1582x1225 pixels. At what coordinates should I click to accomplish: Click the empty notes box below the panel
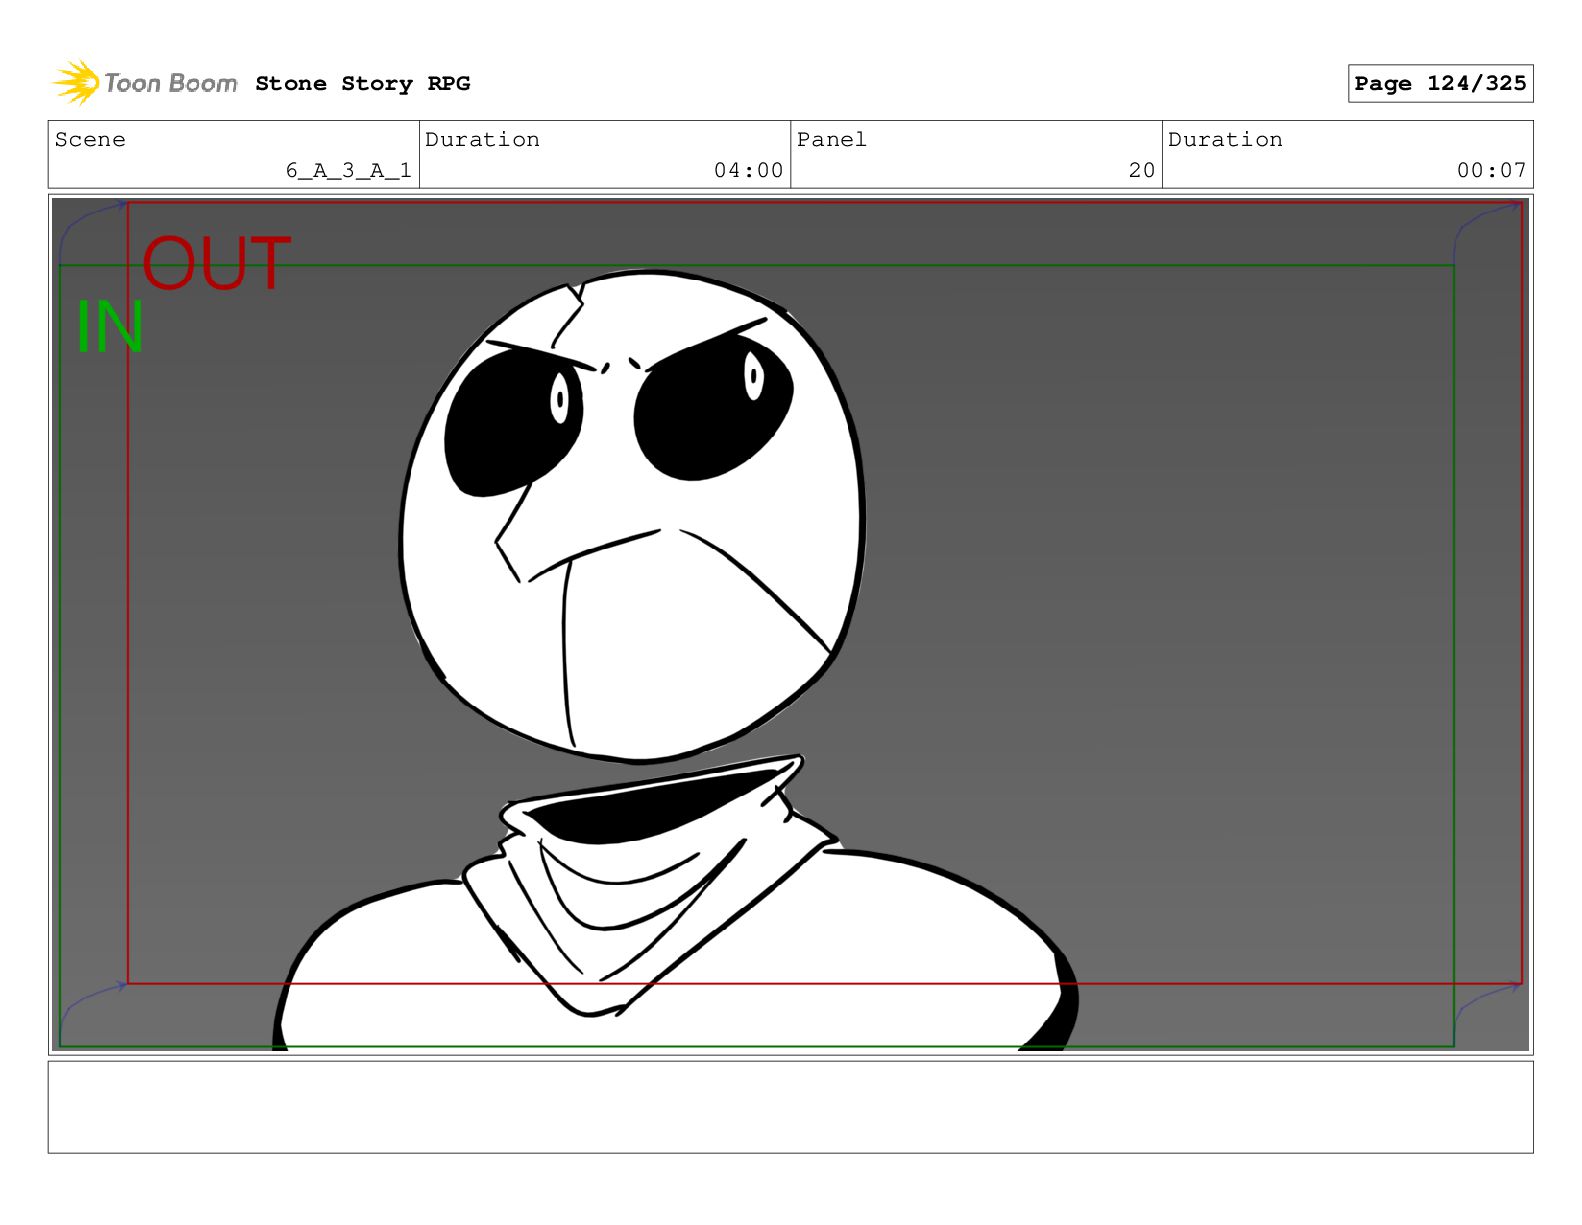click(x=790, y=1107)
